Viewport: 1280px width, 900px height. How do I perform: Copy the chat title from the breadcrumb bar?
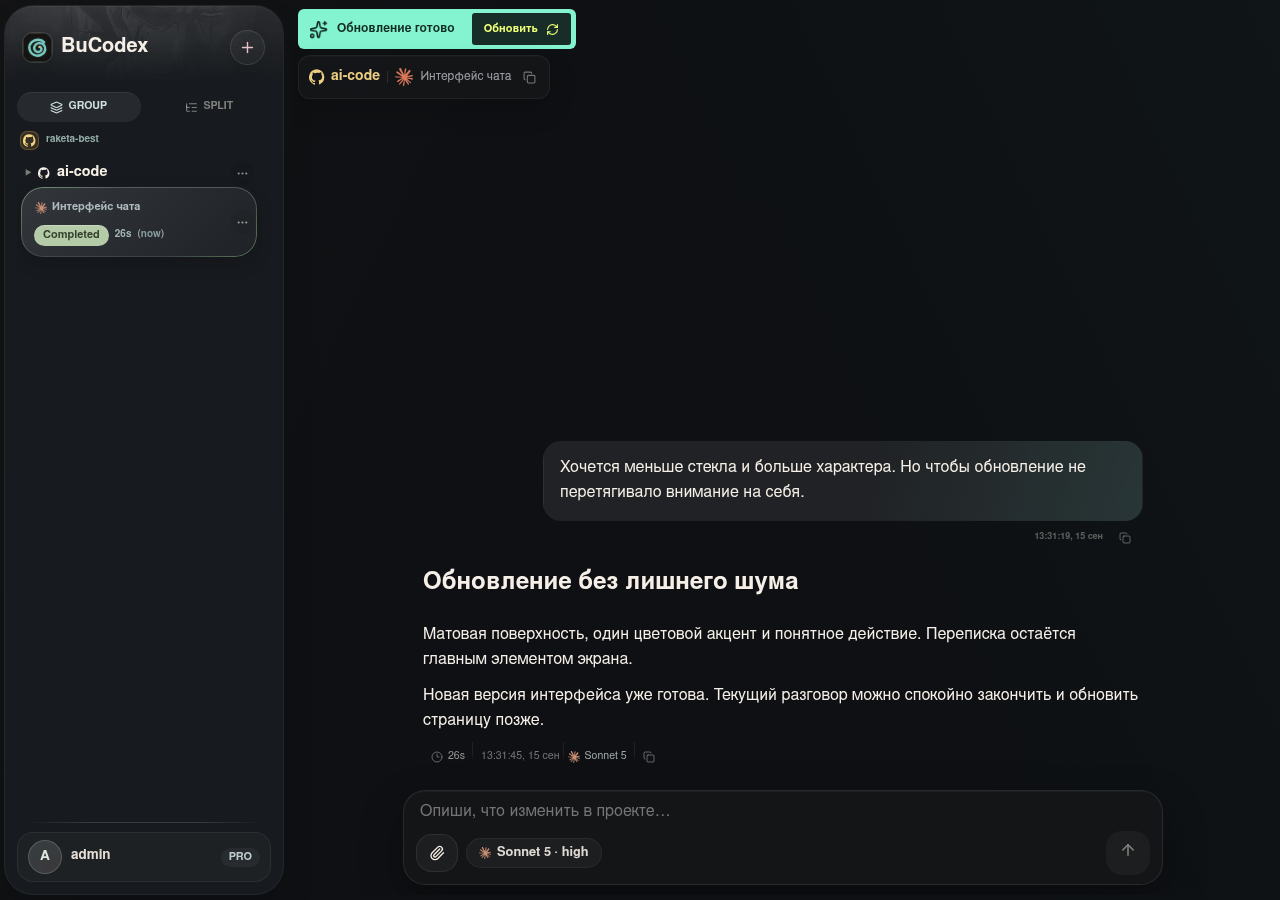[530, 77]
